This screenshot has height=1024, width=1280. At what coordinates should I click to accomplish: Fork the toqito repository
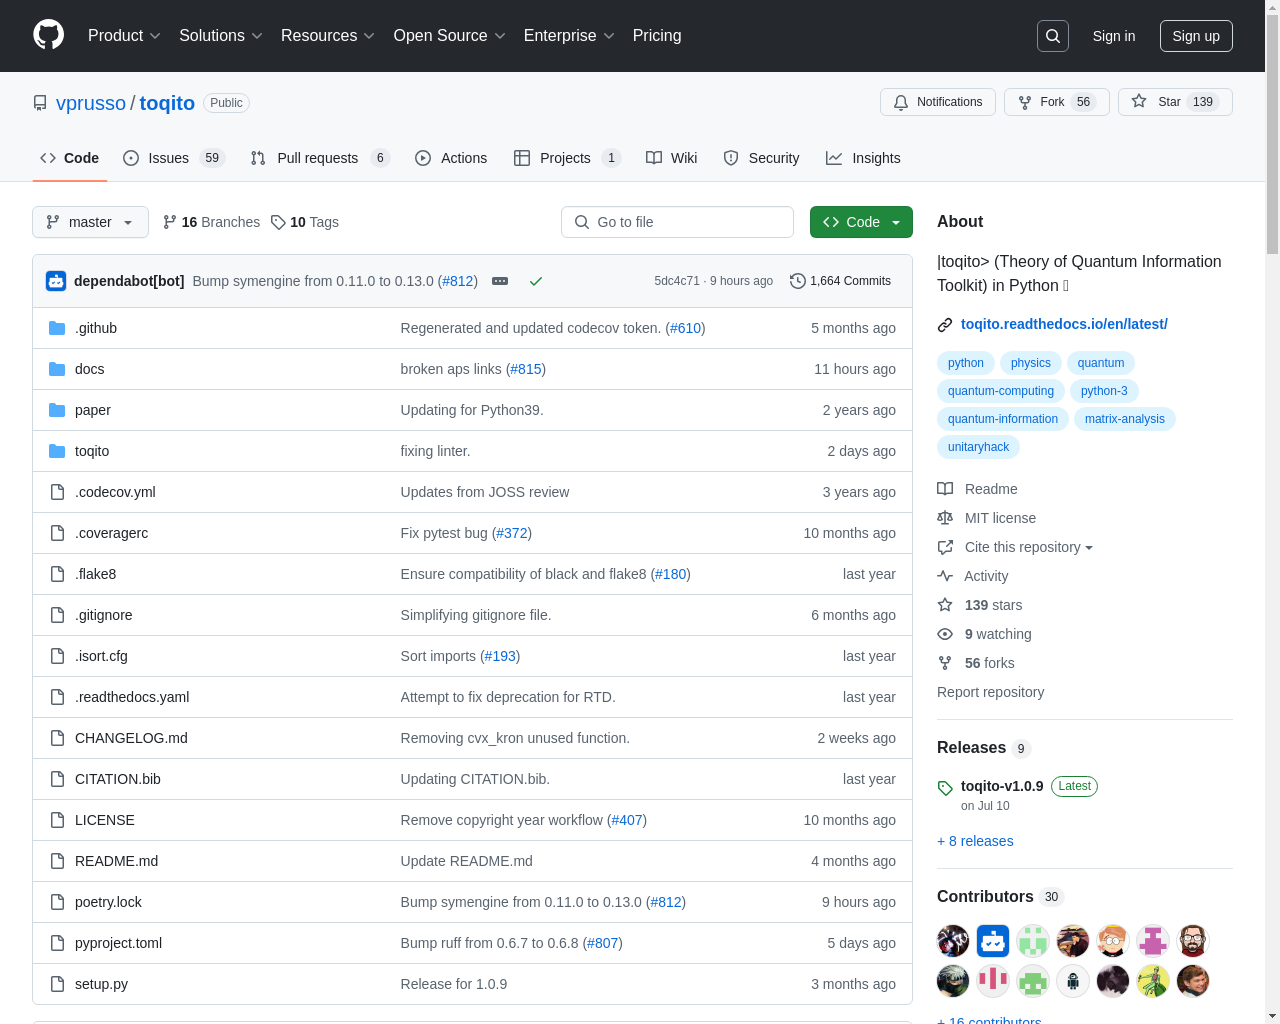pos(1056,102)
